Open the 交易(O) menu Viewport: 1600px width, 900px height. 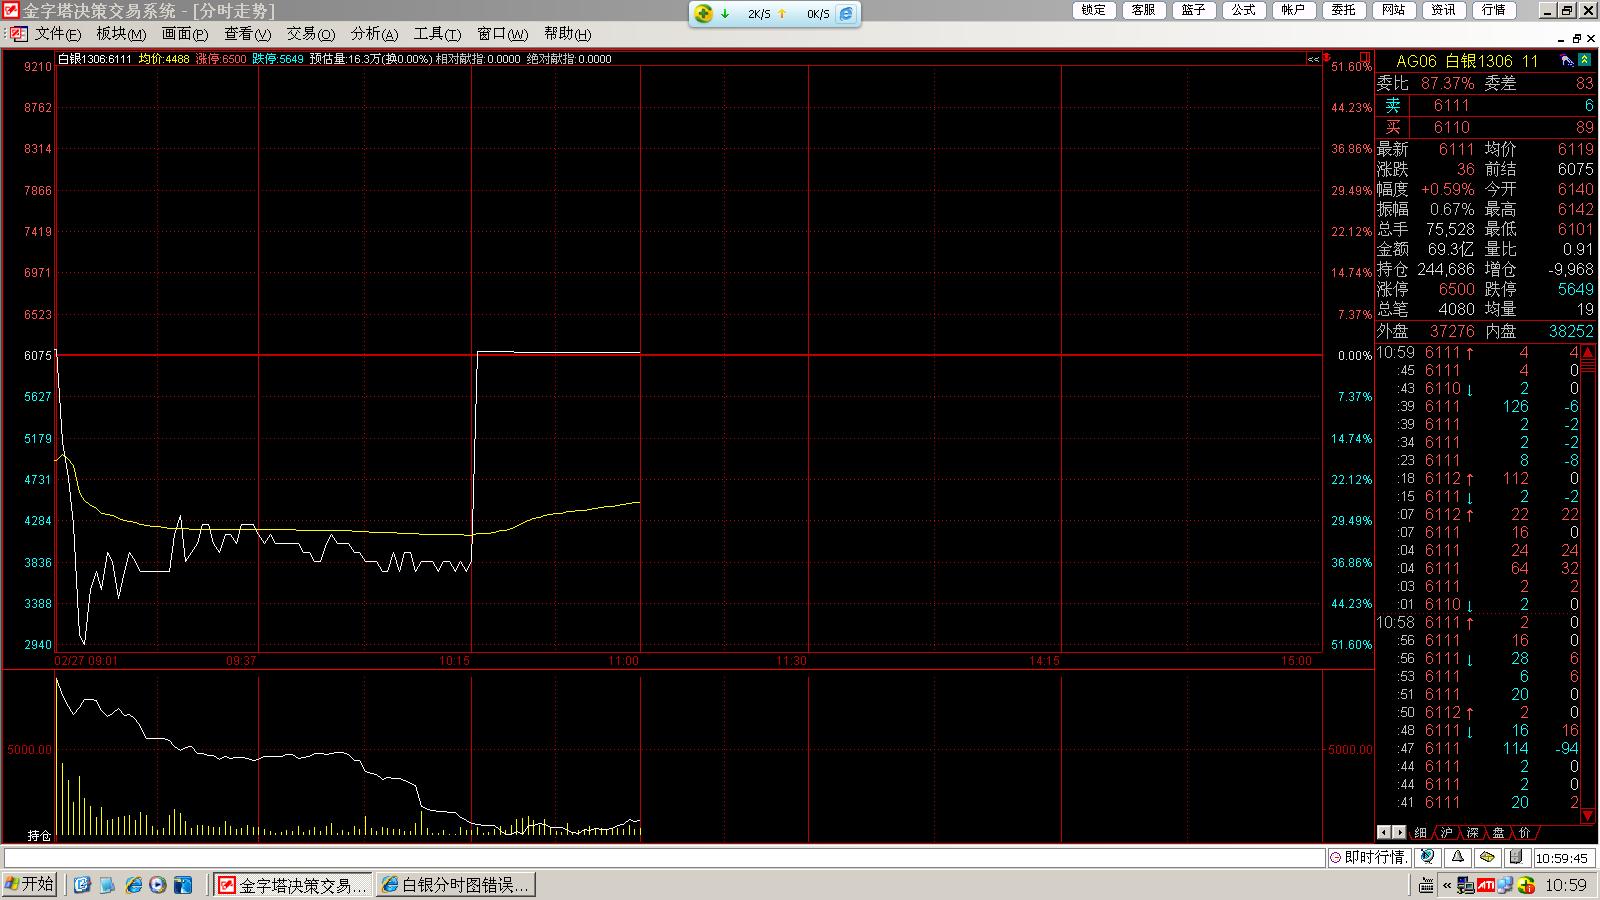[x=310, y=34]
